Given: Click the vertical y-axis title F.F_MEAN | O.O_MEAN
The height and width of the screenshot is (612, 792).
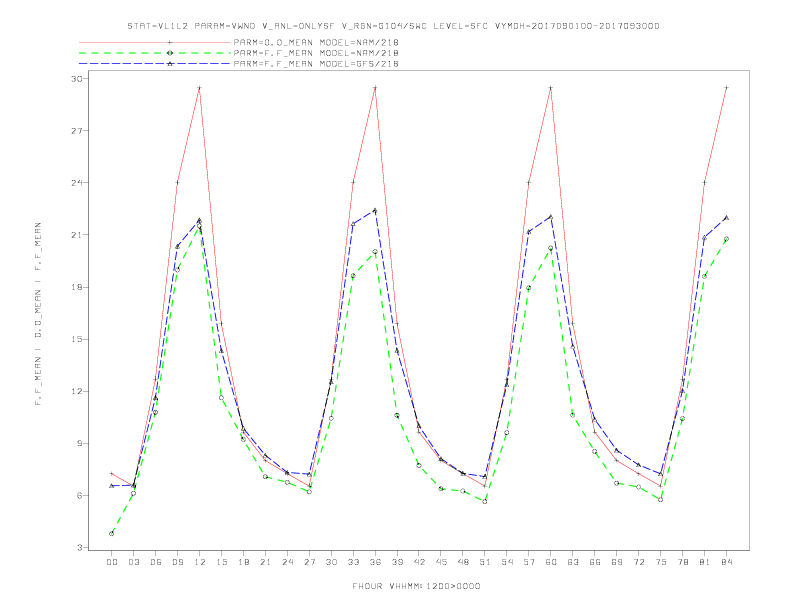Looking at the screenshot, I should [x=38, y=314].
